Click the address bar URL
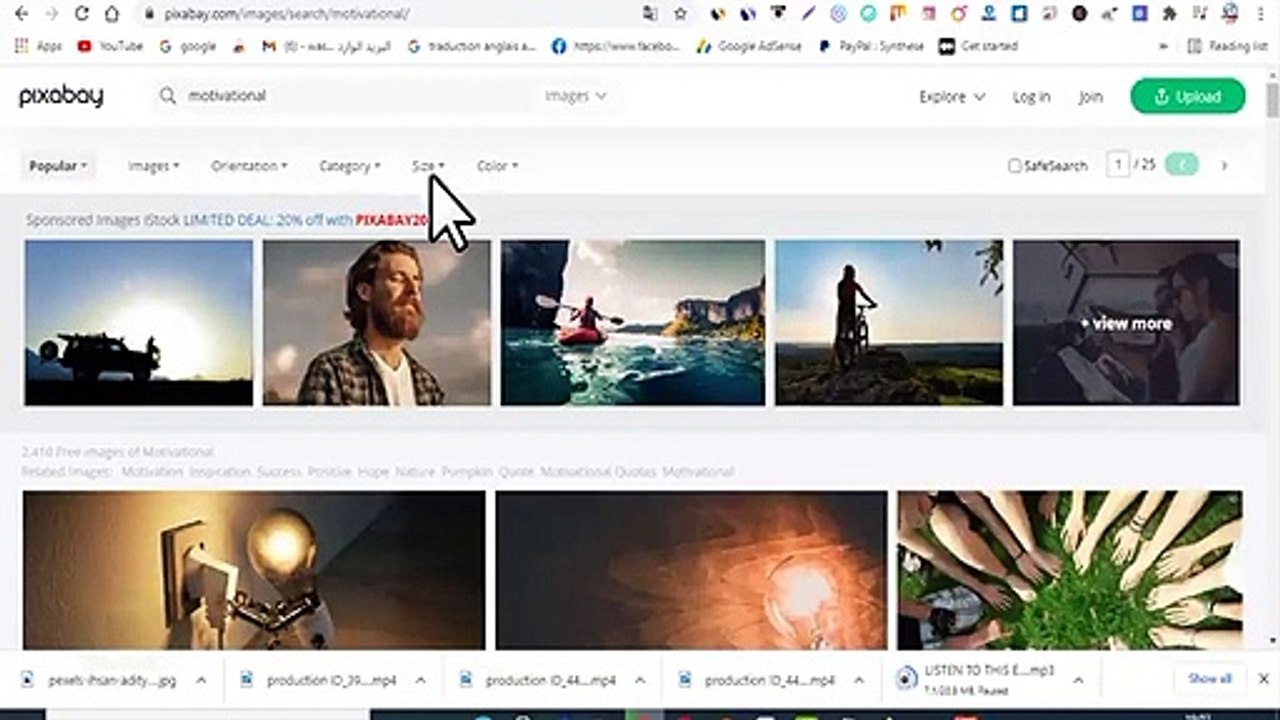The image size is (1280, 720). pyautogui.click(x=288, y=14)
